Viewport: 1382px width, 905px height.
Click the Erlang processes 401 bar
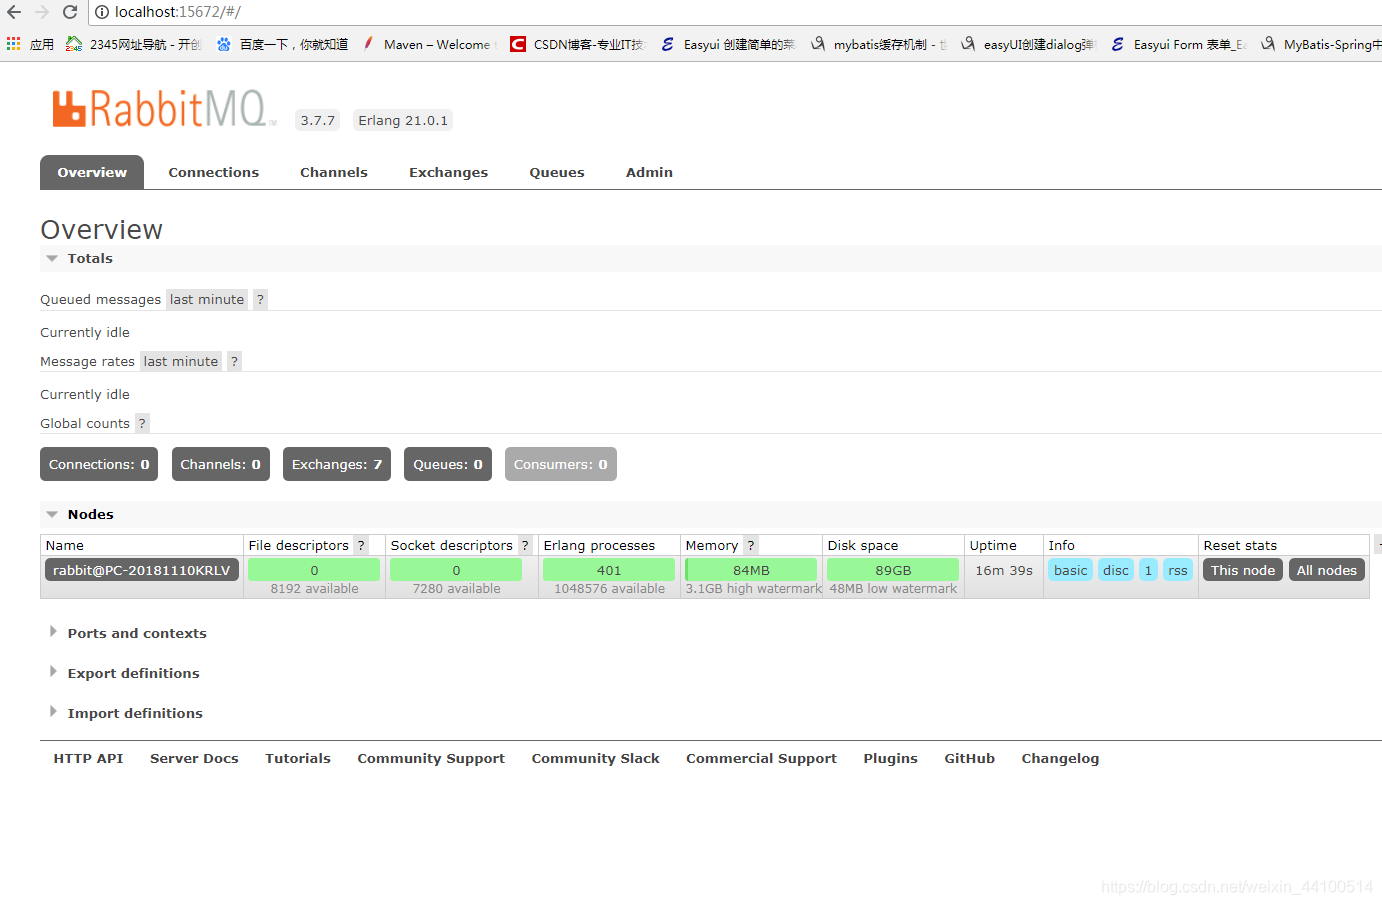609,570
